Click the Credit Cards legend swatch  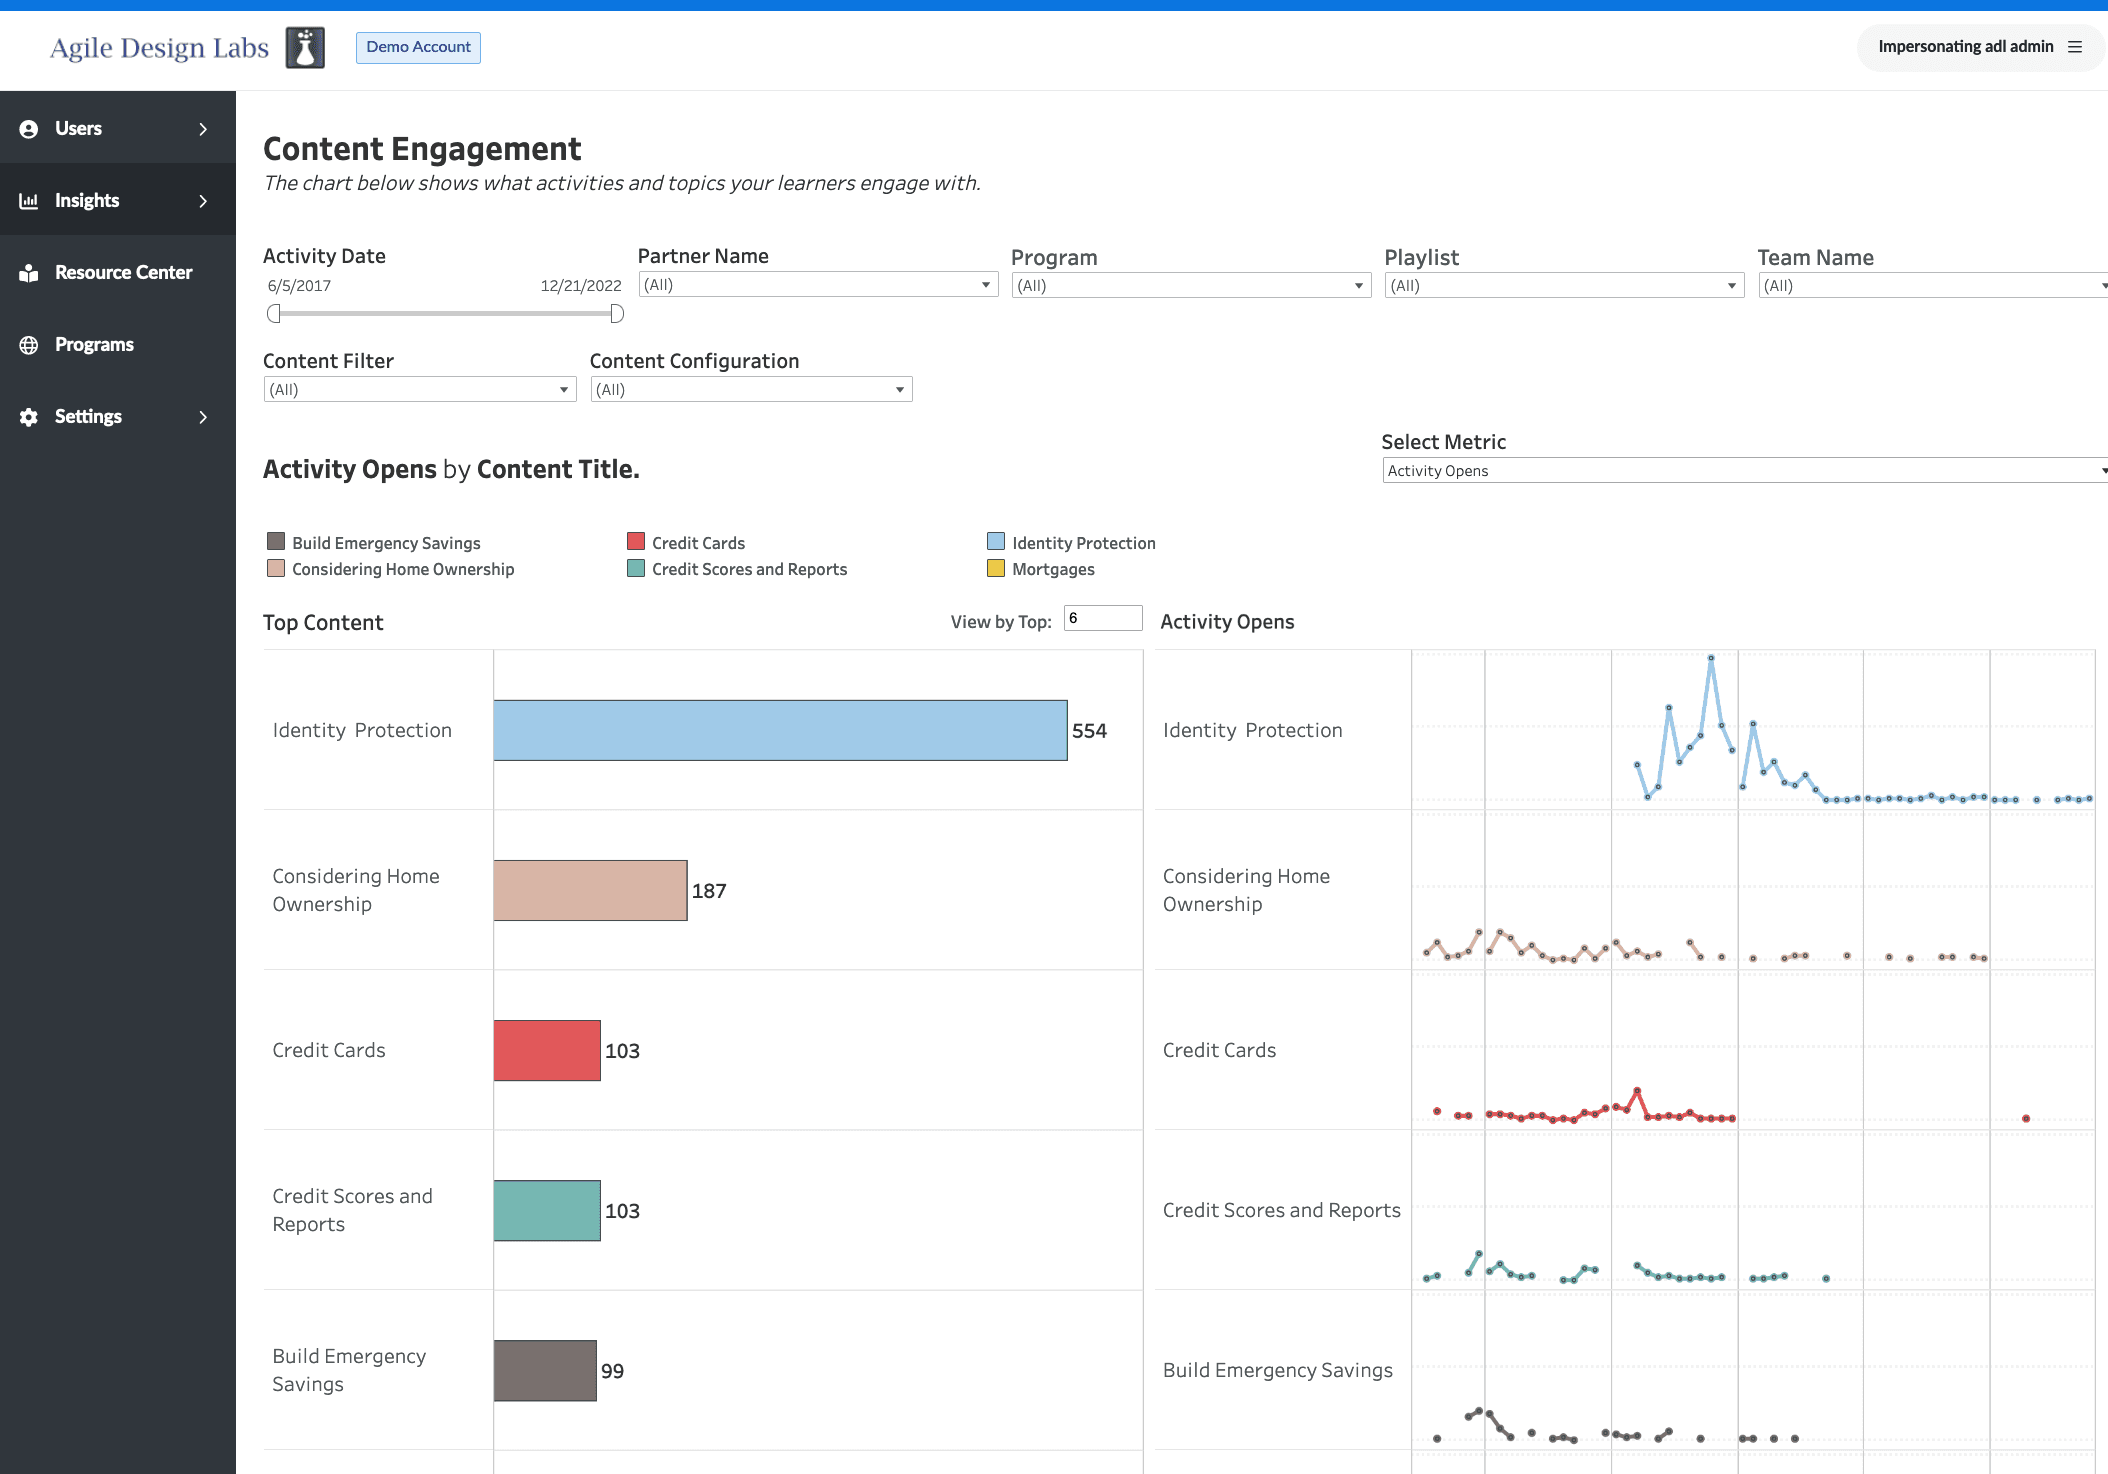tap(636, 542)
